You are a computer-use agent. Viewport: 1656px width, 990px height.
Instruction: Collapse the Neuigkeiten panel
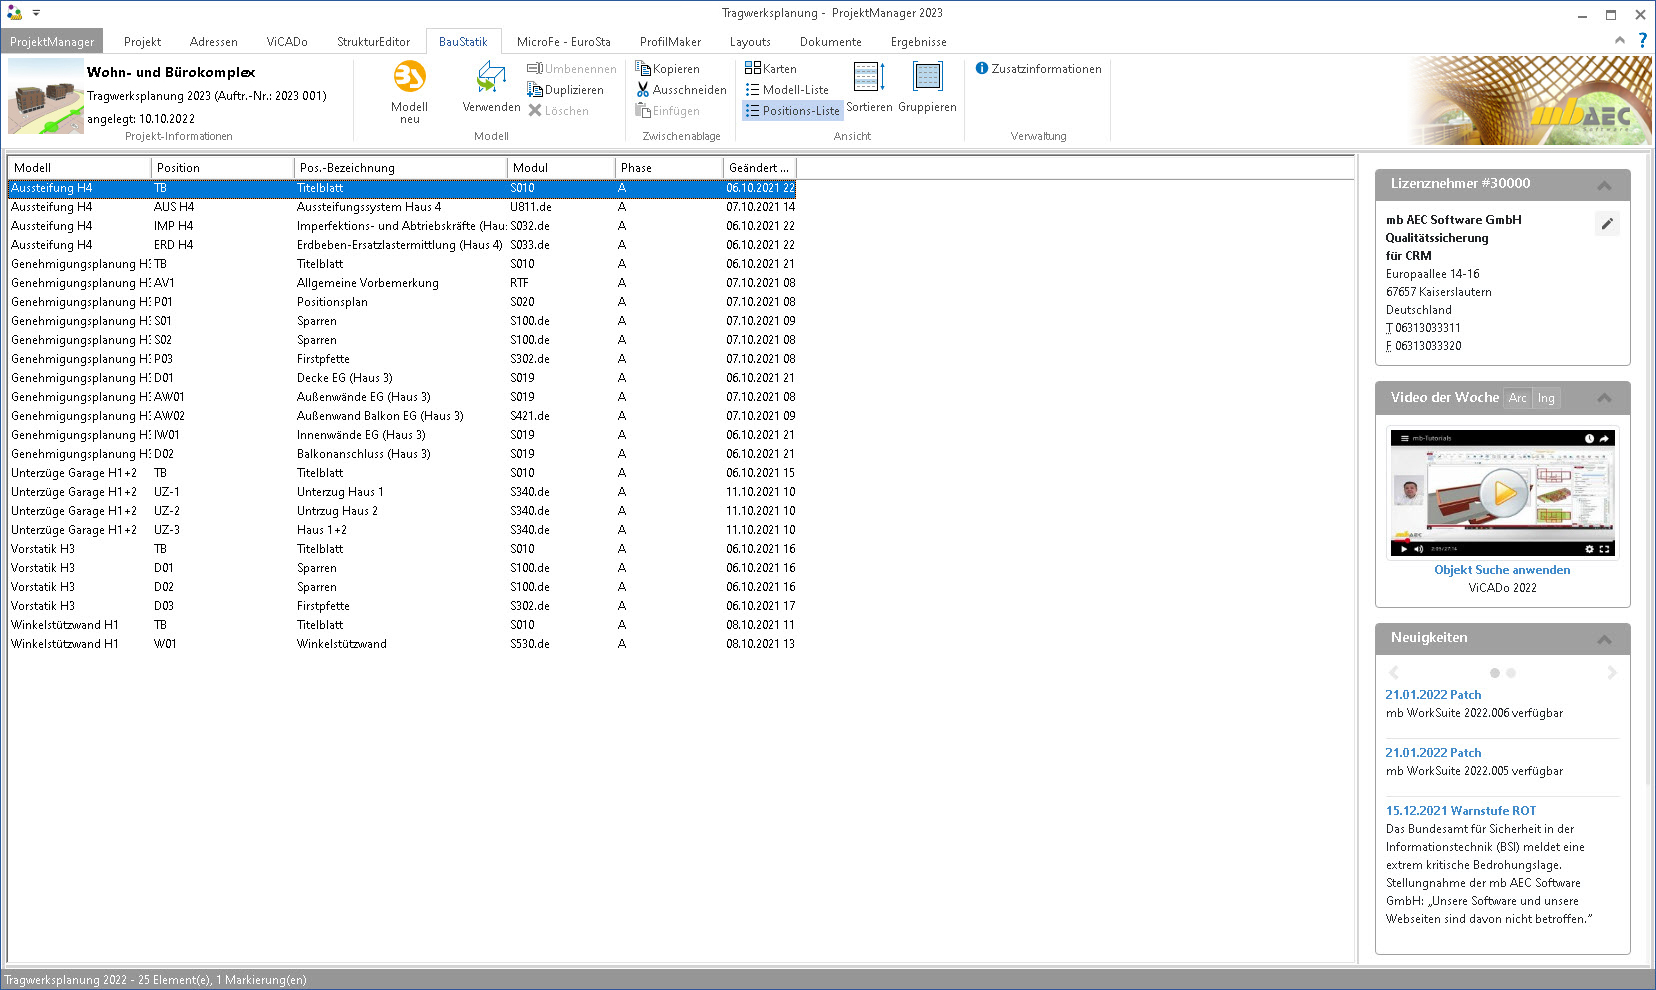coord(1604,639)
